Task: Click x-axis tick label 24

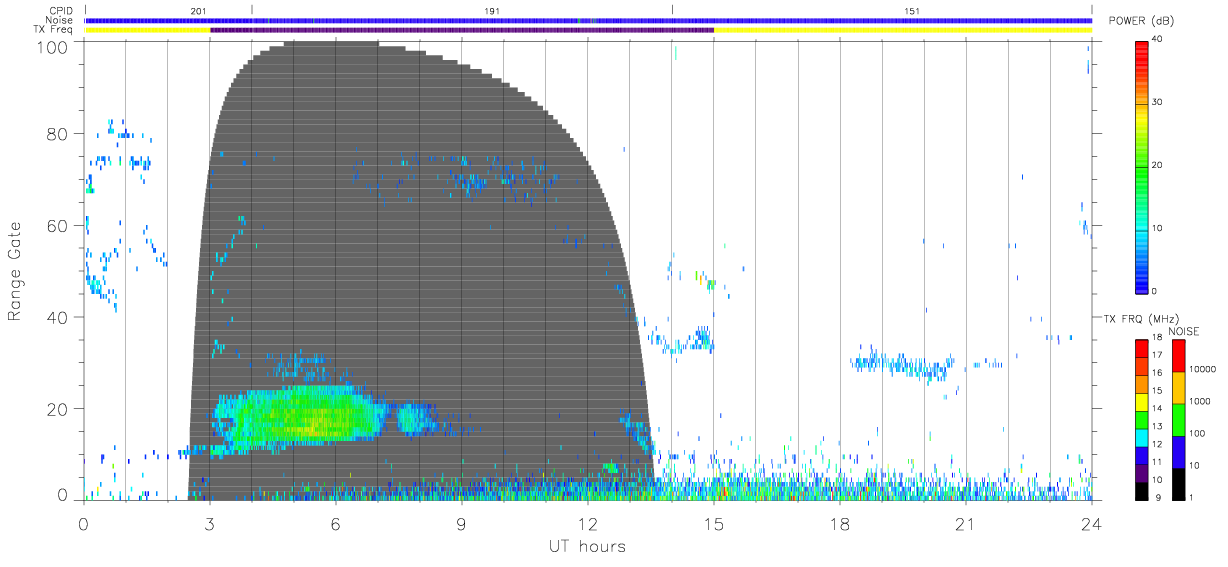Action: 1091,524
